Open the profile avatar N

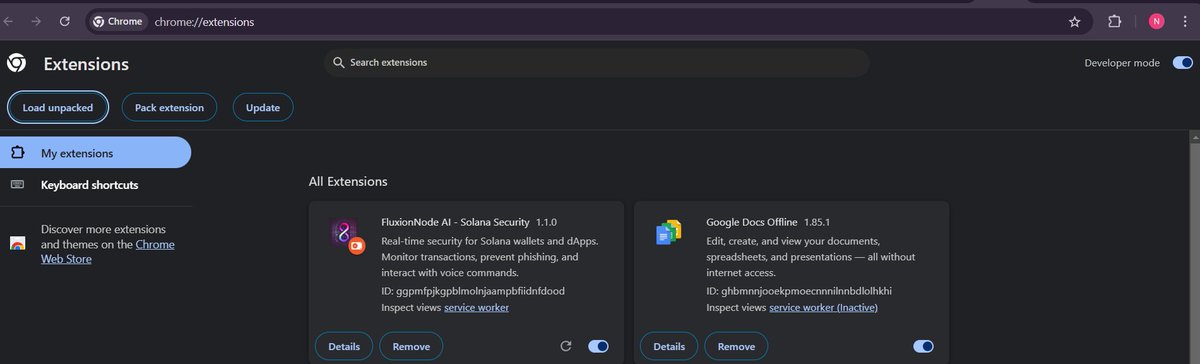click(x=1157, y=21)
